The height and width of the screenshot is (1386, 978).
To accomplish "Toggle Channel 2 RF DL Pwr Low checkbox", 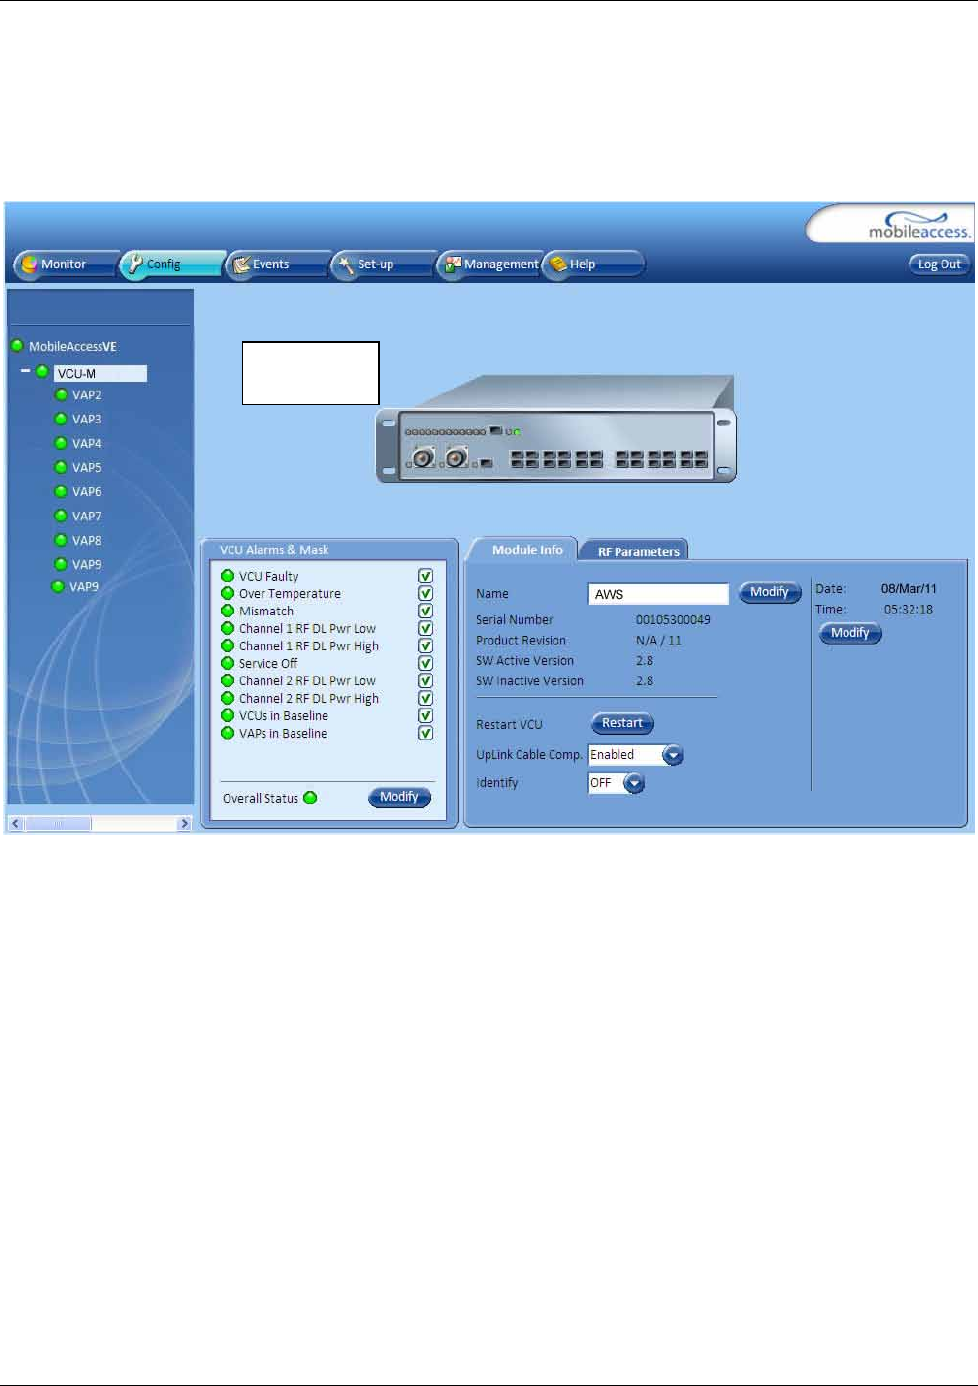I will click(x=425, y=681).
